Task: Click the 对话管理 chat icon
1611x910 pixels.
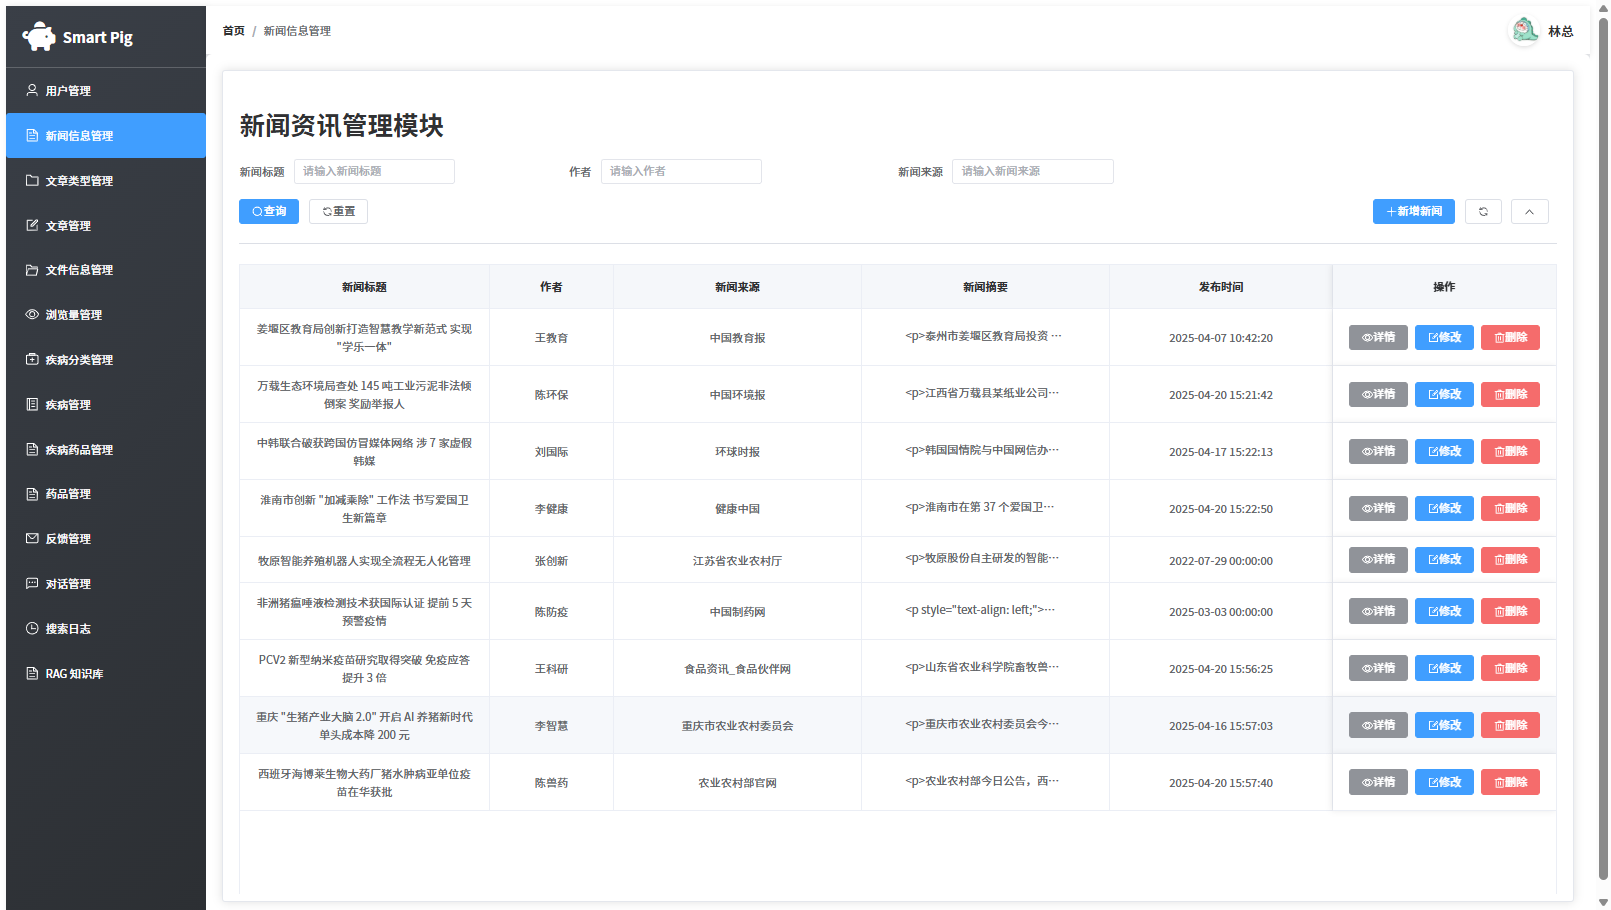Action: pos(32,584)
